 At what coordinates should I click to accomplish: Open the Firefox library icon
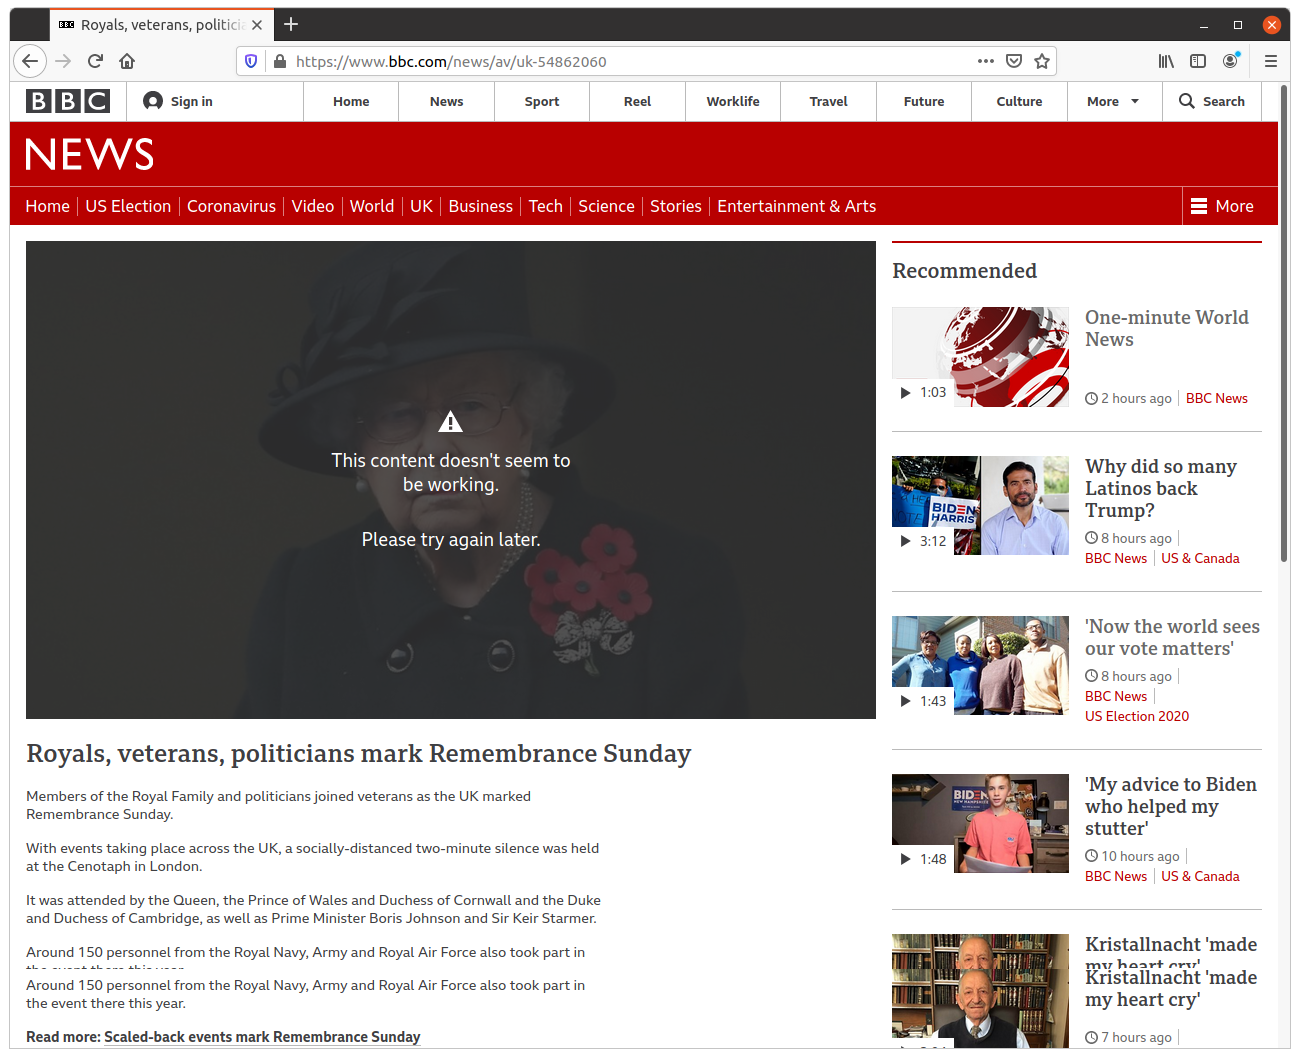coord(1166,61)
